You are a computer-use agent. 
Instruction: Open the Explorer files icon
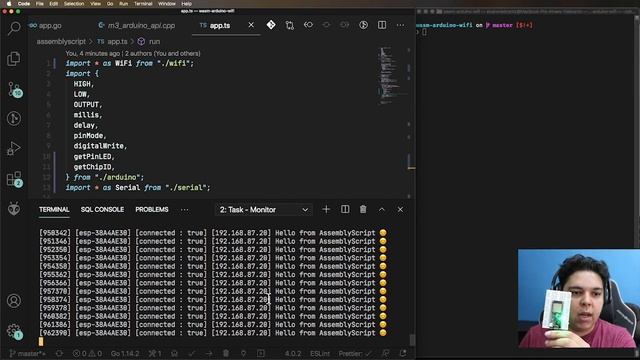(x=14, y=58)
